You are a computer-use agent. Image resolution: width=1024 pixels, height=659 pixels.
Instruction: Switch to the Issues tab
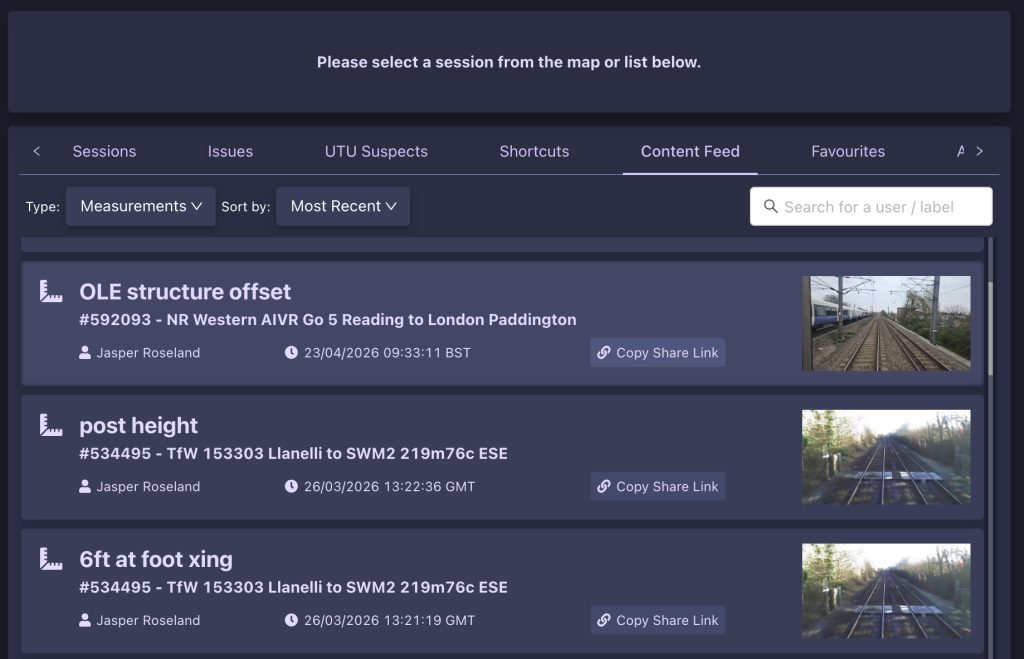[x=231, y=152]
